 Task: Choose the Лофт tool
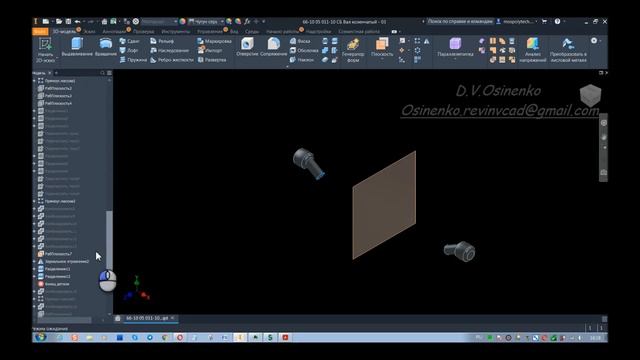click(129, 50)
